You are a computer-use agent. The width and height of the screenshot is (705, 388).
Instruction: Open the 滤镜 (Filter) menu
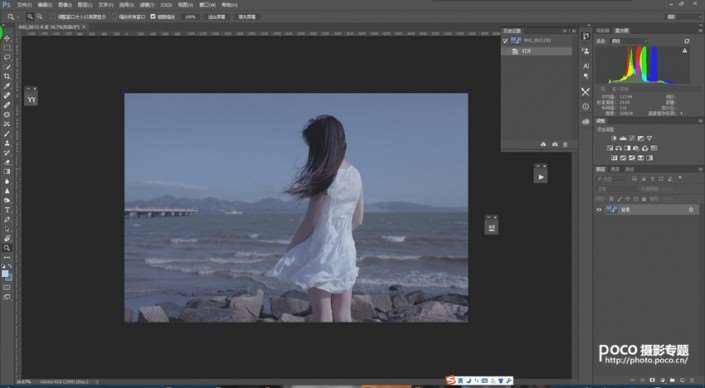pyautogui.click(x=147, y=5)
